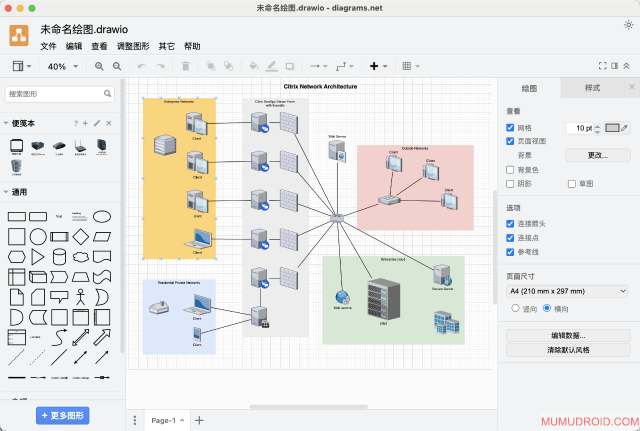
Task: Click the shadow toggle toolbar icon
Action: [x=290, y=66]
